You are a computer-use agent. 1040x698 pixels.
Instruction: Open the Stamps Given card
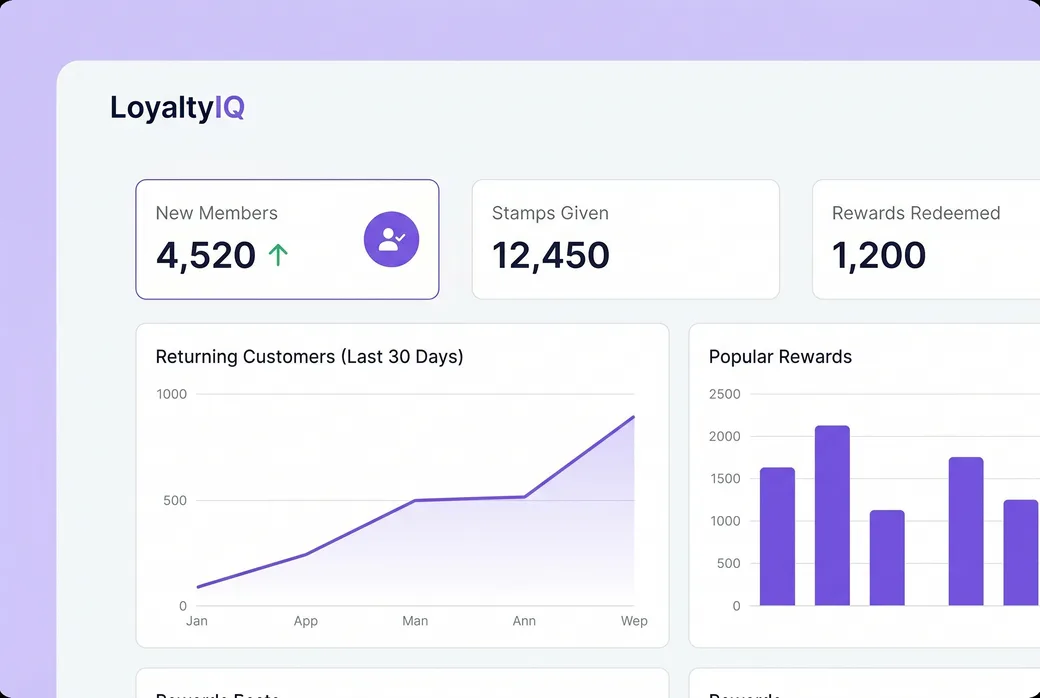[625, 239]
